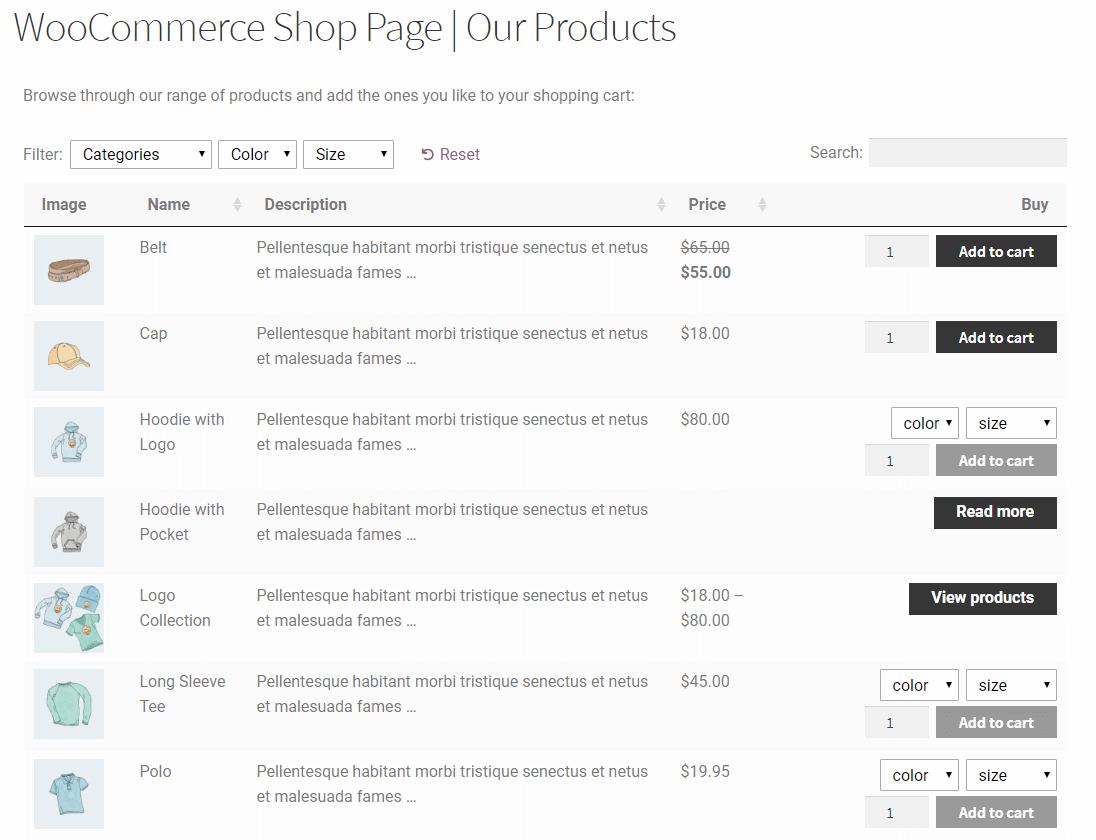
Task: Open the Cap product page link
Action: (153, 333)
